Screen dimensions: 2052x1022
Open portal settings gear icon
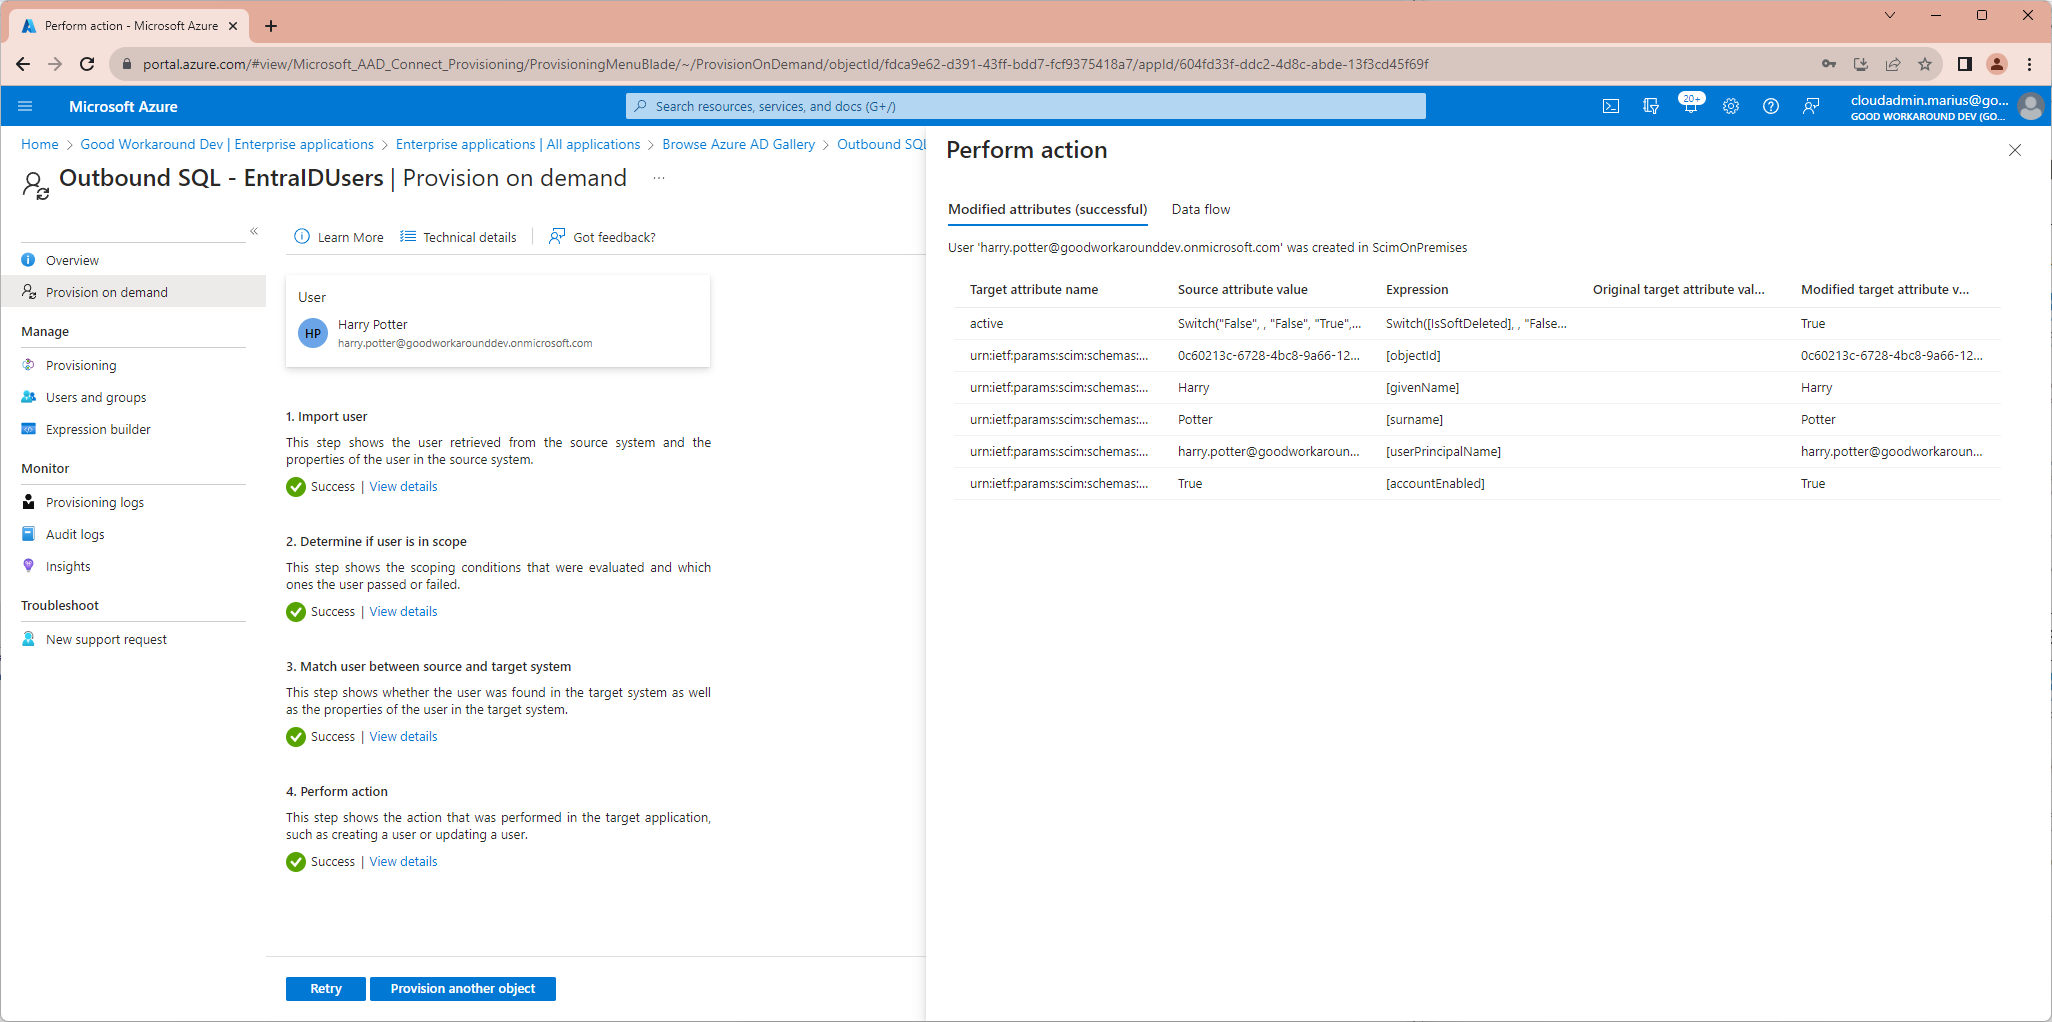tap(1730, 106)
